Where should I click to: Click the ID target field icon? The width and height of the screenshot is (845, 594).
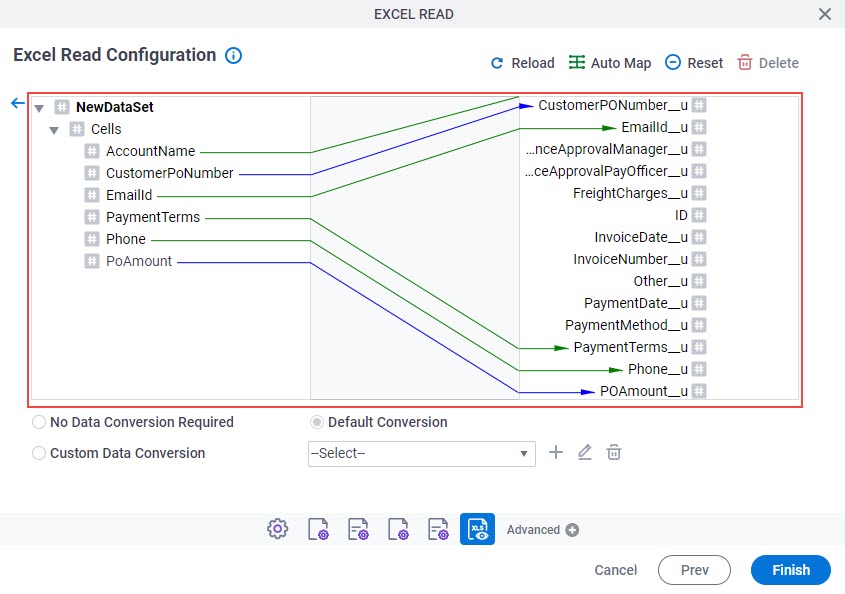tap(699, 215)
